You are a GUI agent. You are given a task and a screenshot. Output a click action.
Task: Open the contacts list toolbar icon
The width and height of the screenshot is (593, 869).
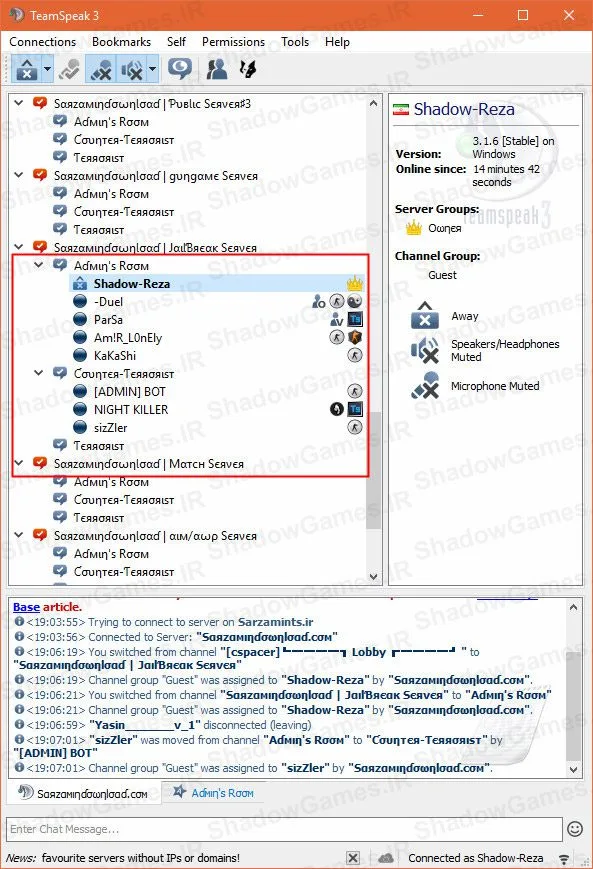(x=216, y=69)
